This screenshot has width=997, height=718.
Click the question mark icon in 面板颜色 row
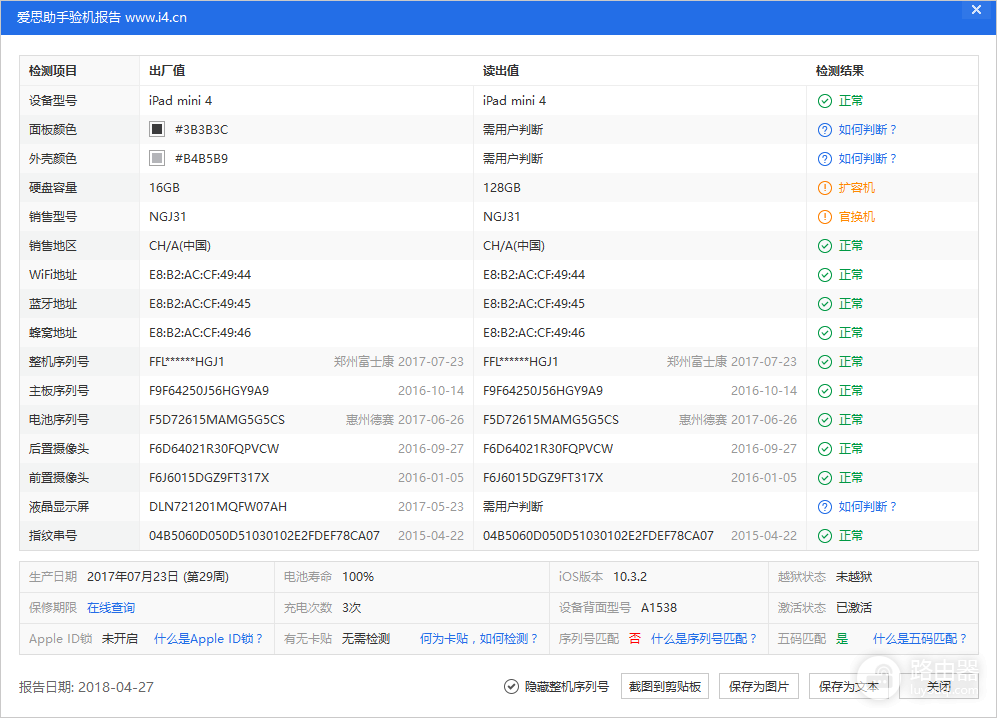coord(825,130)
